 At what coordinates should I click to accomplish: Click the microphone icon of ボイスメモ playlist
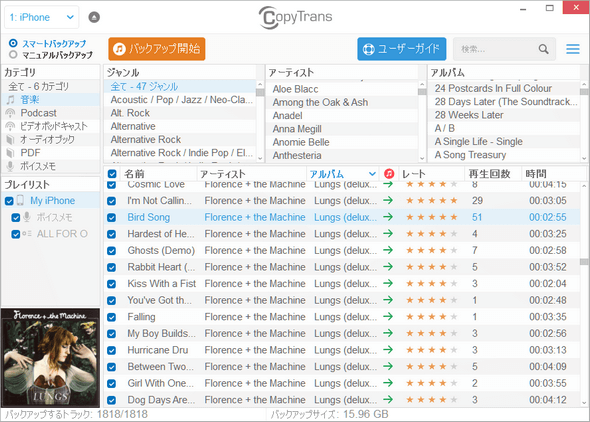click(27, 217)
